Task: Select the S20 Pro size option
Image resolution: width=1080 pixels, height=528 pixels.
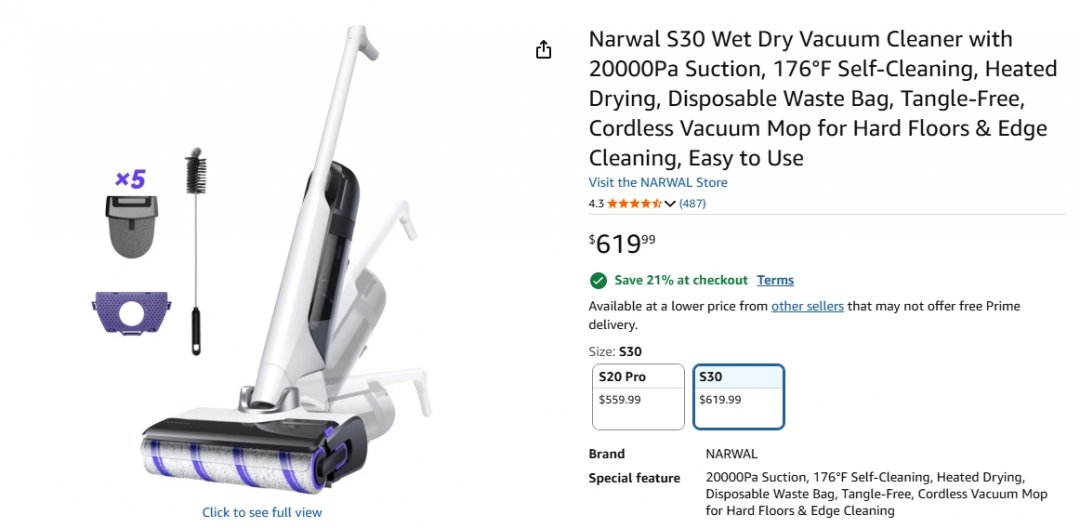Action: (638, 396)
